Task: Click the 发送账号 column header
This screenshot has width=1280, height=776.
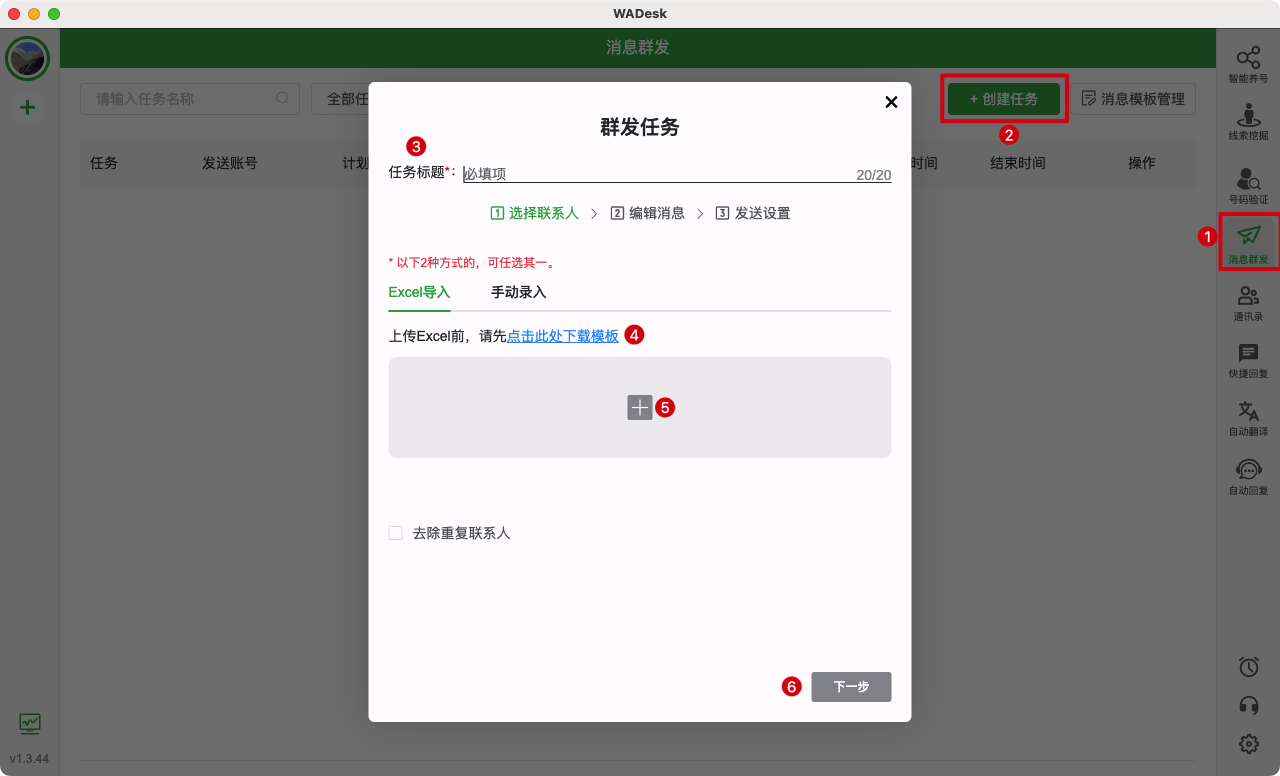Action: pos(230,163)
